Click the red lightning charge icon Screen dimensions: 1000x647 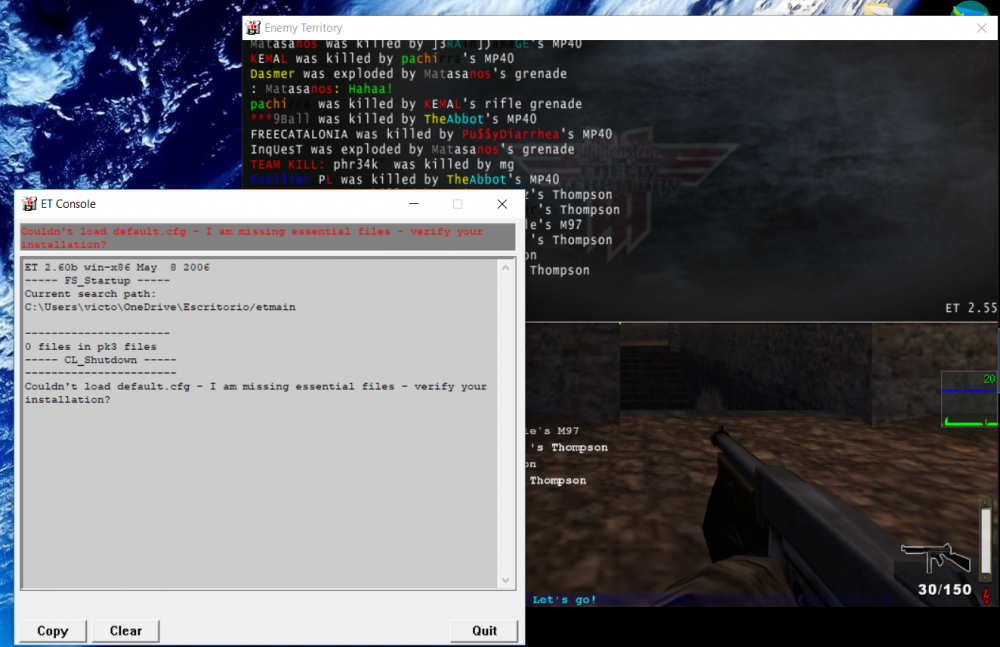[987, 597]
